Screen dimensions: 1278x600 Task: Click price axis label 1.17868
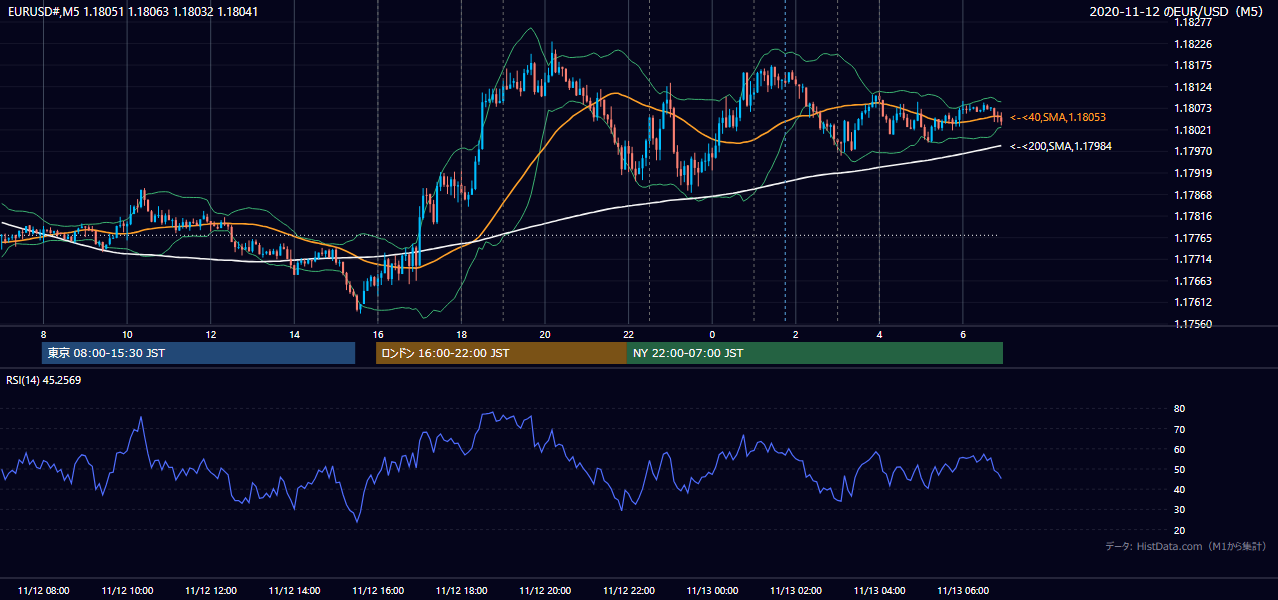coord(1194,195)
